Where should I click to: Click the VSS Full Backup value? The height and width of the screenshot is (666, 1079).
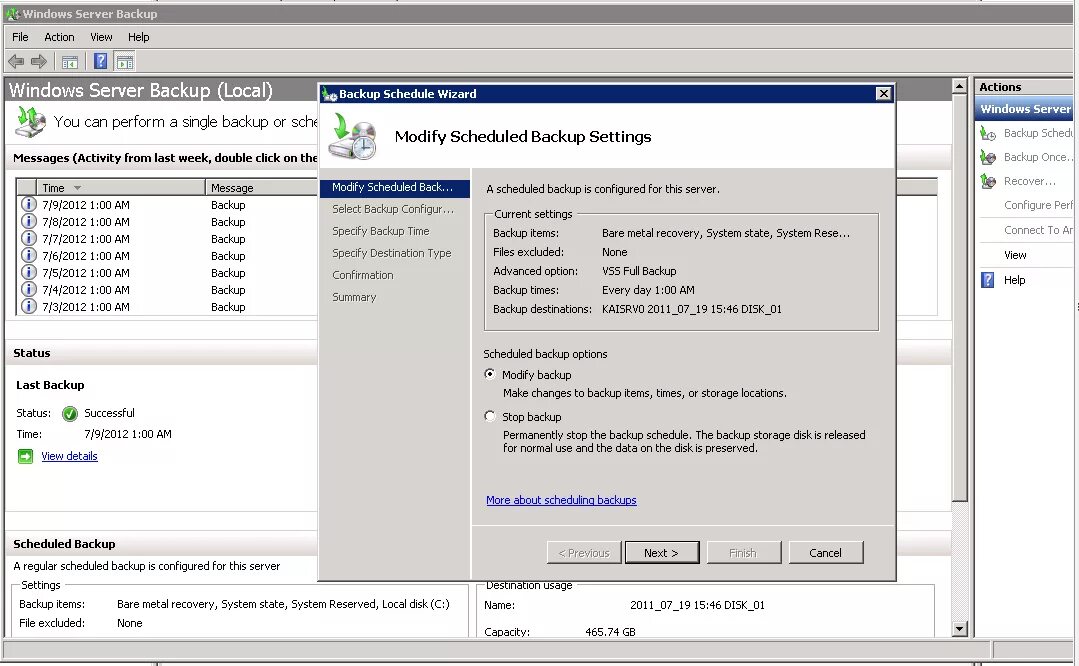[639, 271]
